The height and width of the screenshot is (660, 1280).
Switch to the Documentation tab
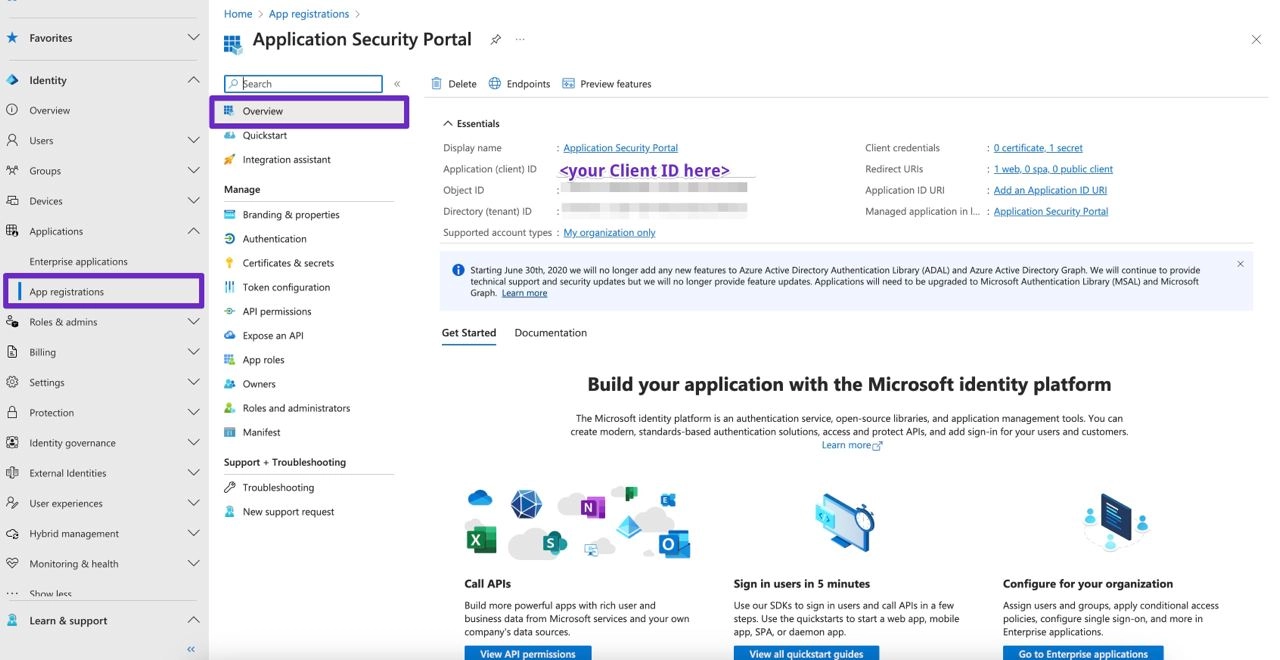[550, 333]
